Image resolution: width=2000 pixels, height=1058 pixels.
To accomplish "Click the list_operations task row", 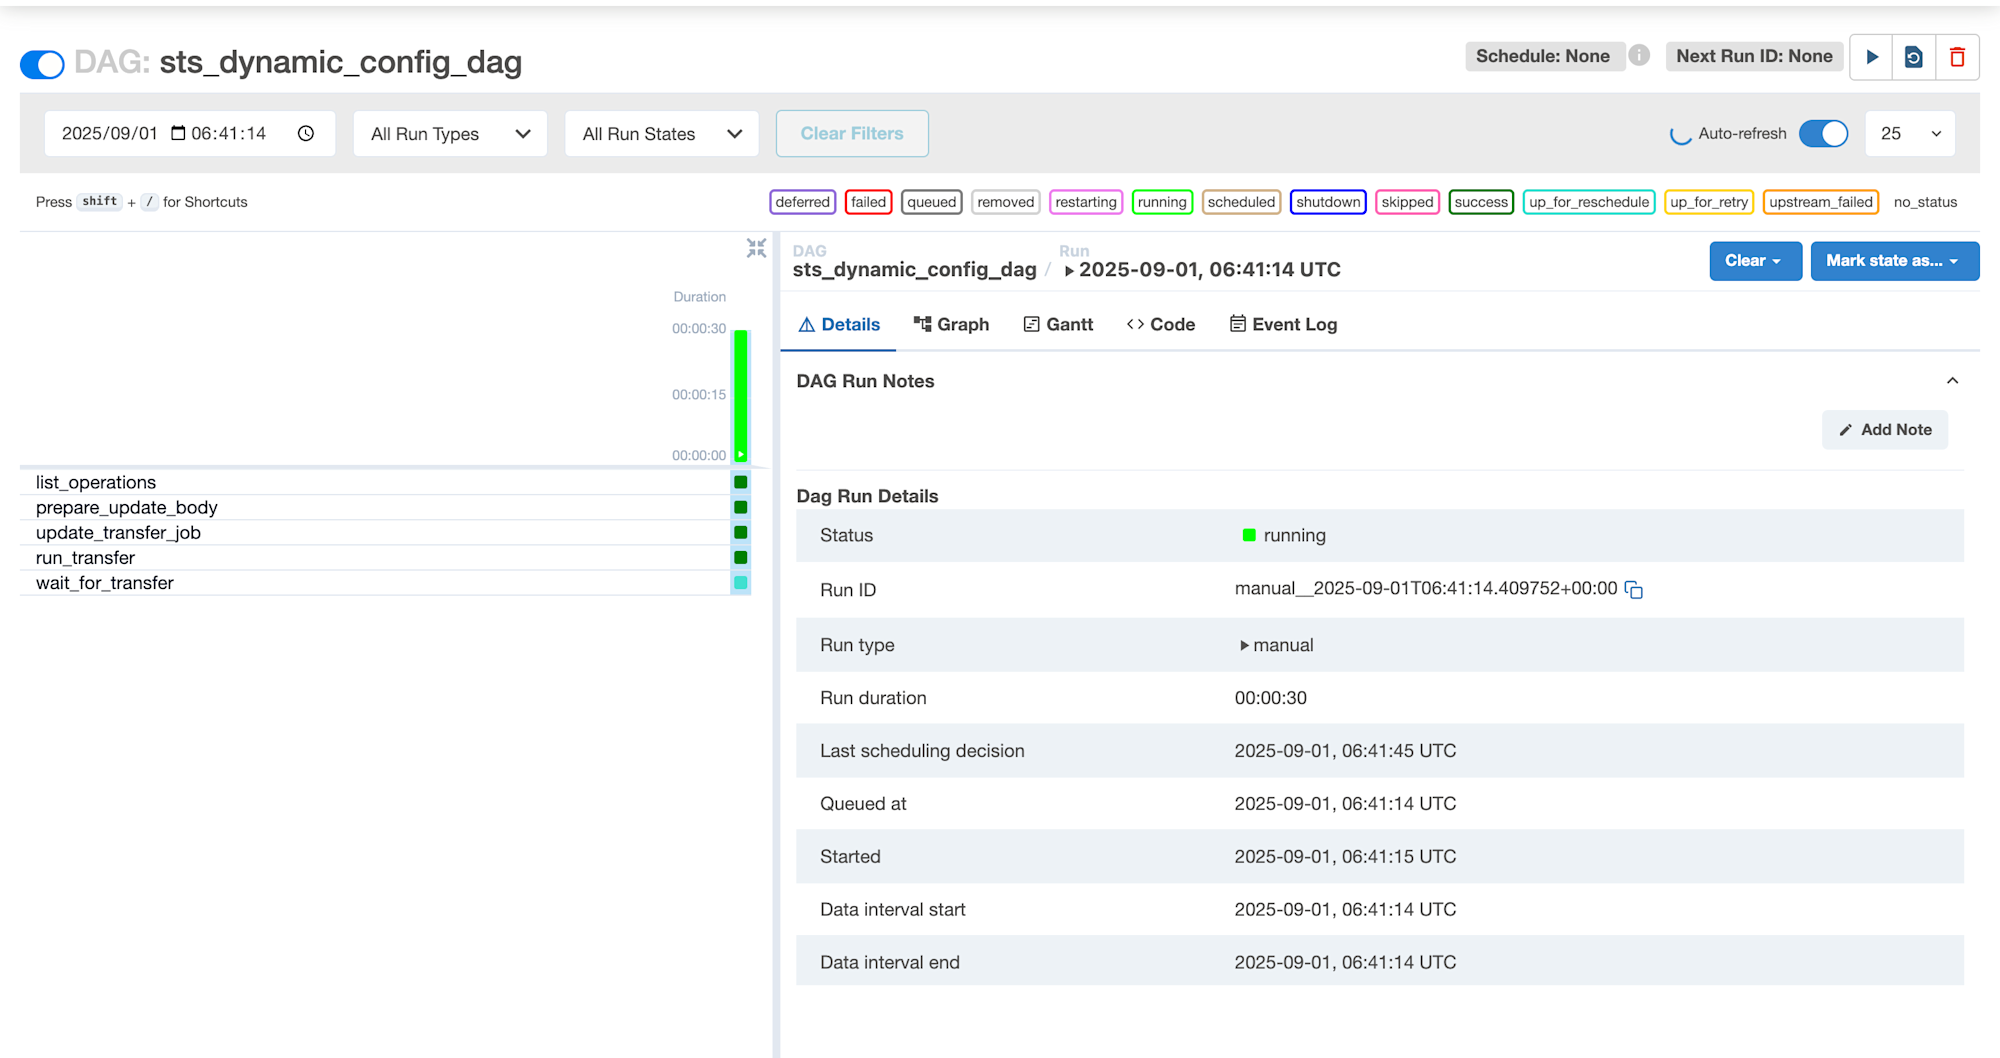I will point(385,482).
